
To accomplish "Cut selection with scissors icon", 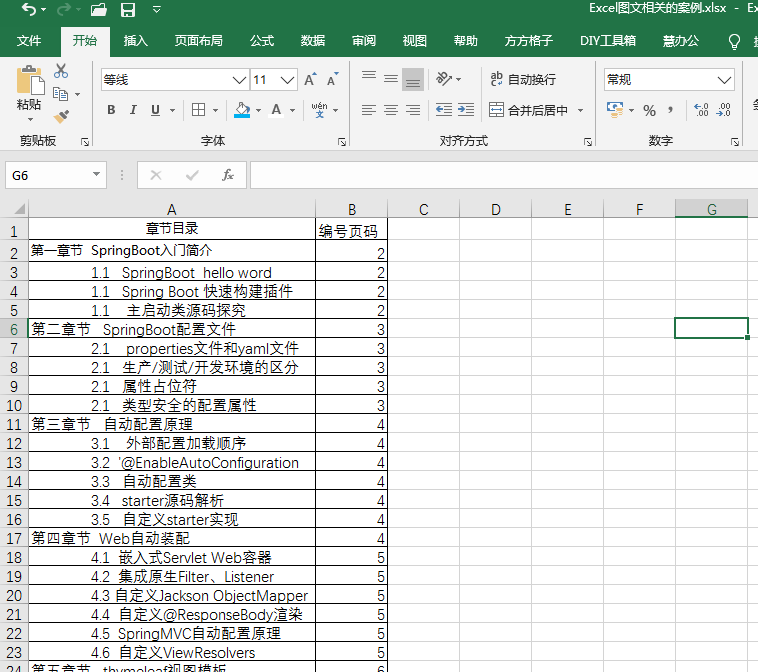I will [x=61, y=71].
